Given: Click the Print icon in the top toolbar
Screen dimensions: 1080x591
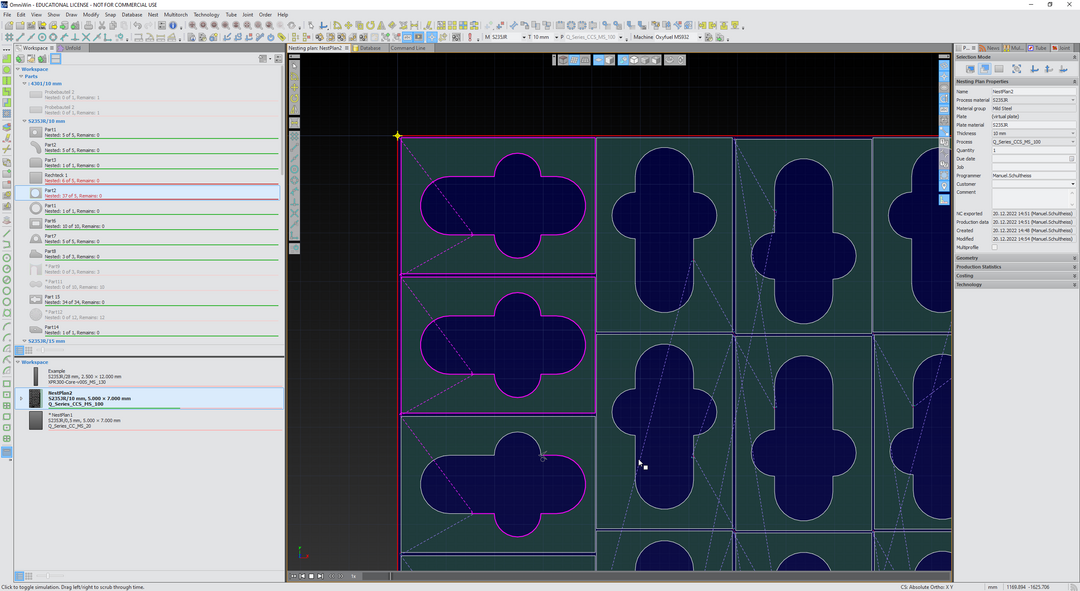Looking at the screenshot, I should 88,25.
